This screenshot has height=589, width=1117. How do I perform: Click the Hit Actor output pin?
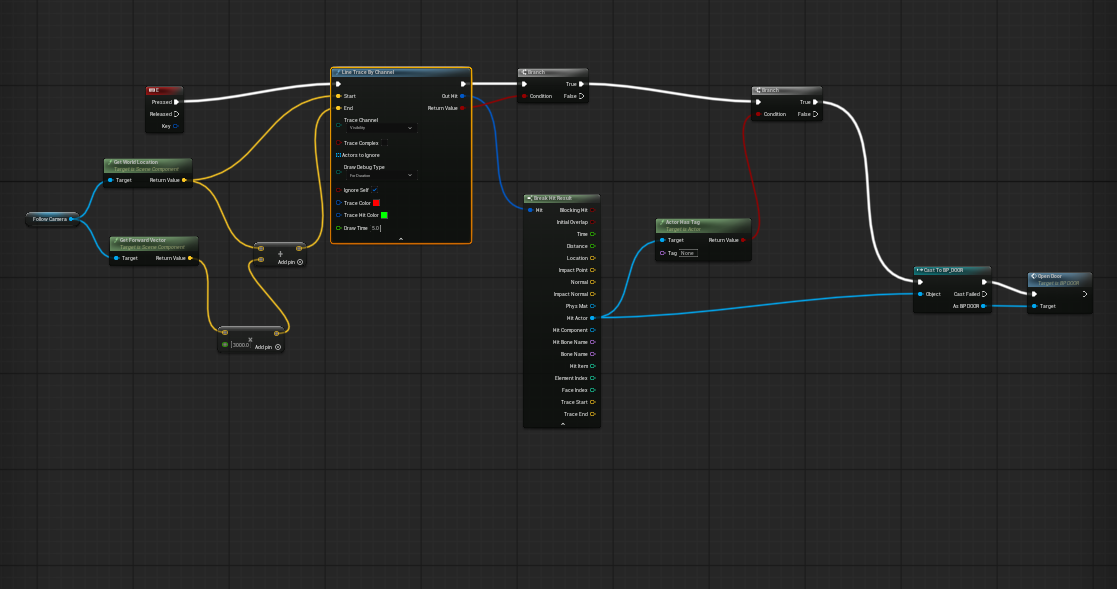(x=592, y=318)
